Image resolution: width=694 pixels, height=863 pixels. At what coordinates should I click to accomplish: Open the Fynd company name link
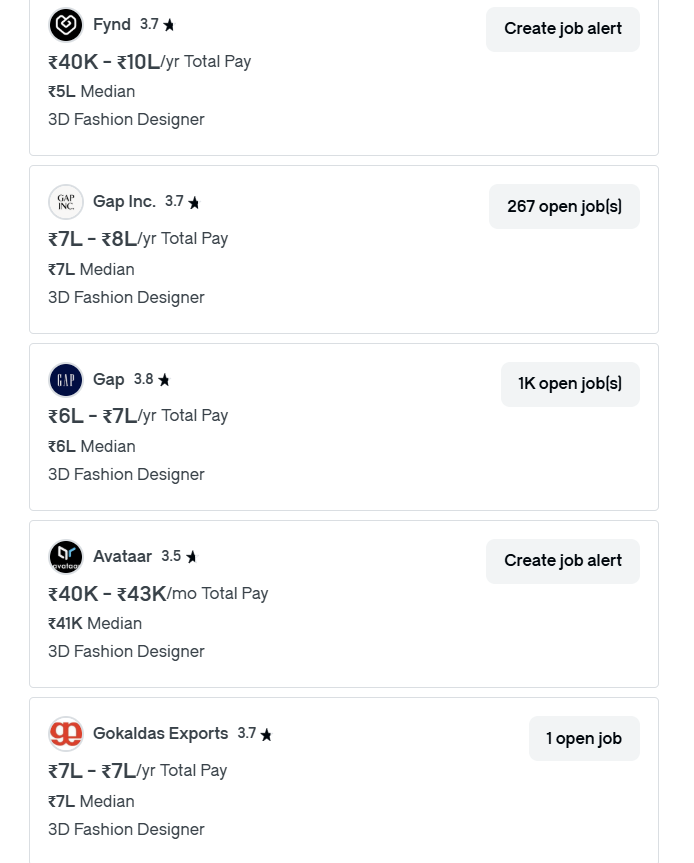pos(112,24)
